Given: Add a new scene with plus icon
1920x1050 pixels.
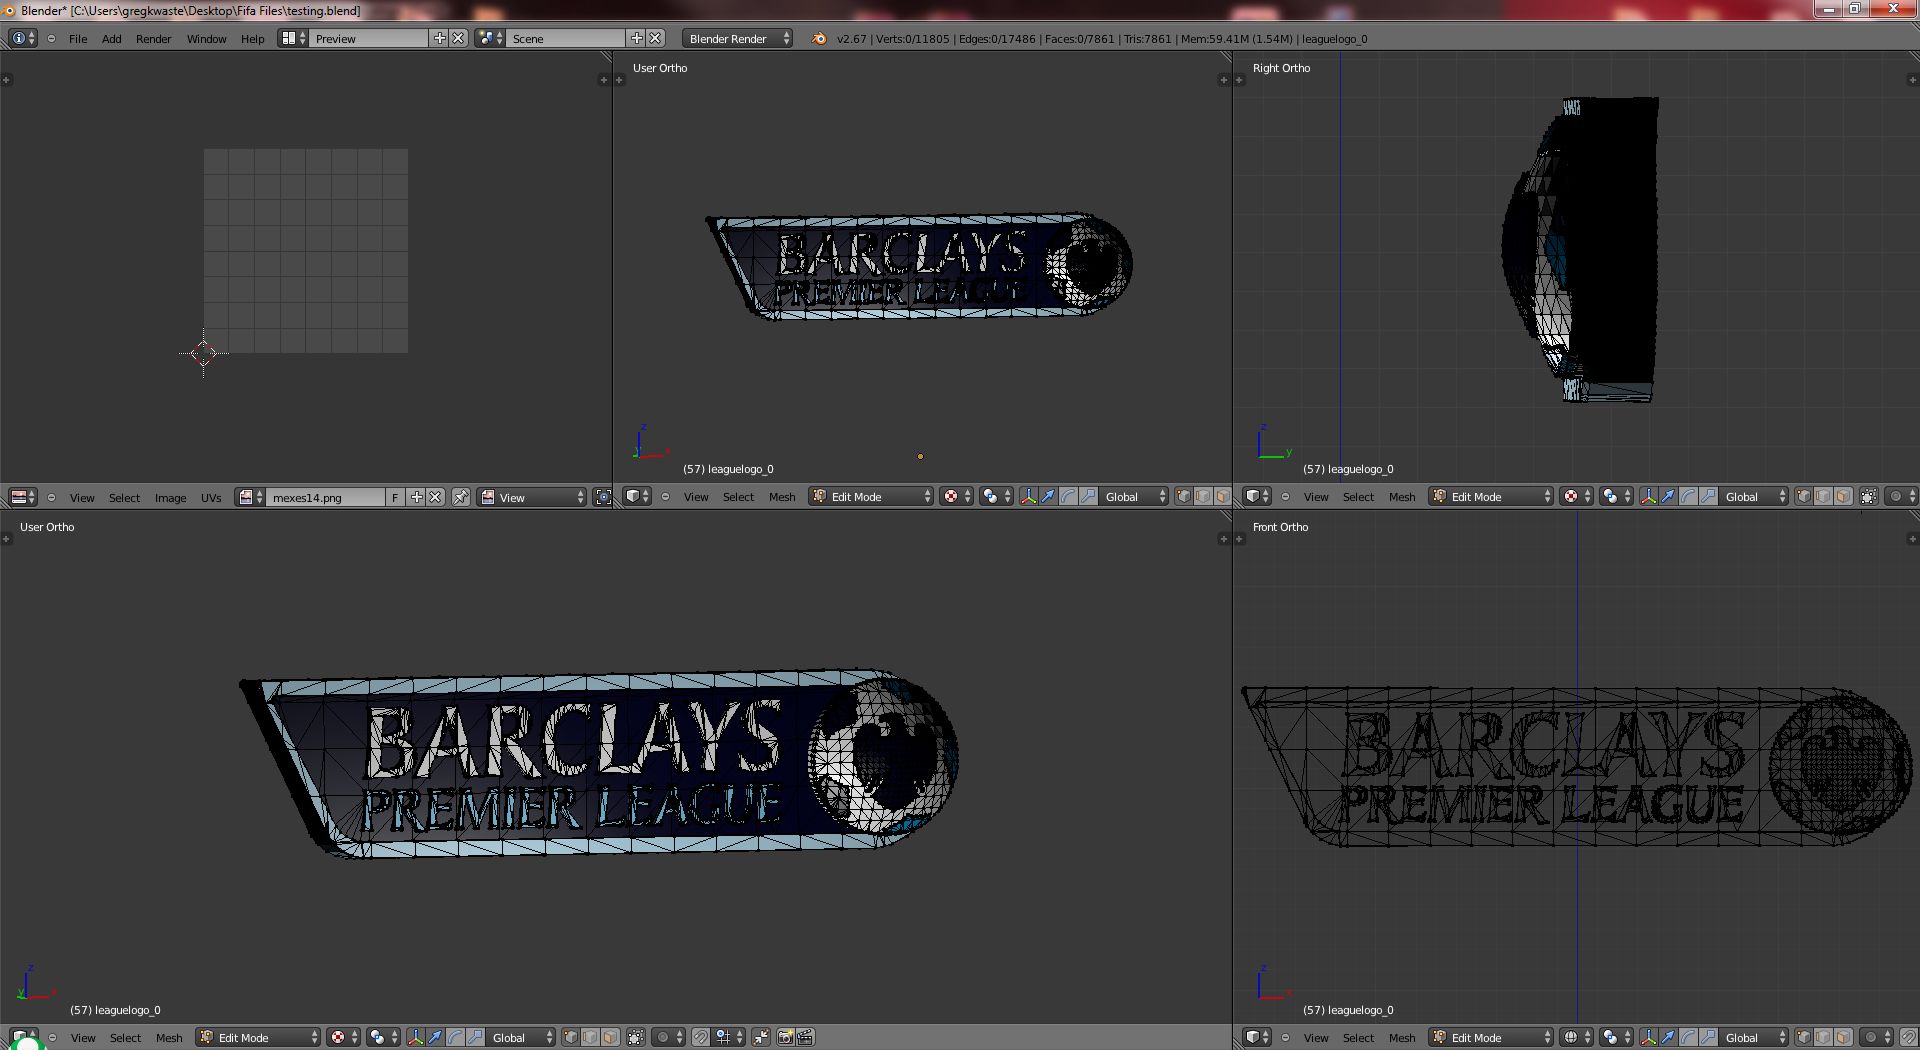Looking at the screenshot, I should coord(636,38).
